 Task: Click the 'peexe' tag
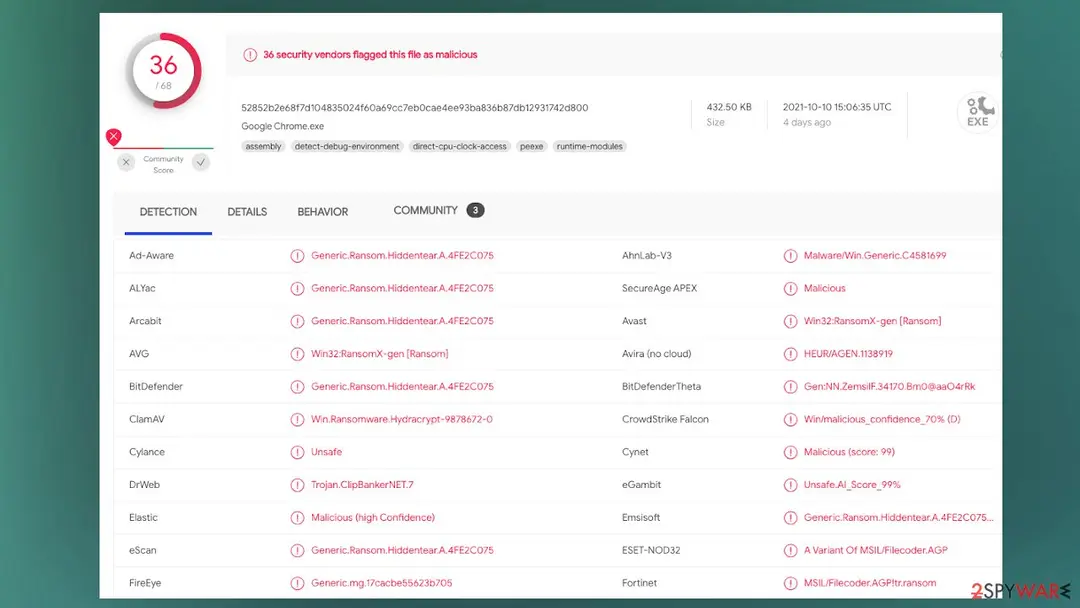click(x=531, y=147)
